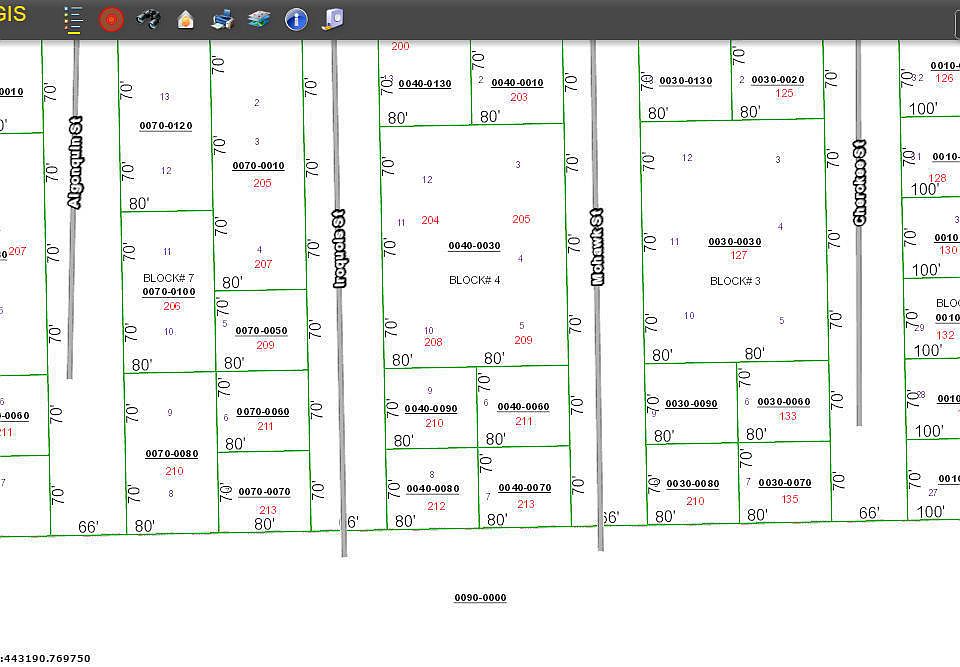This screenshot has height=667, width=960.
Task: Click red address number 125
Action: [784, 93]
